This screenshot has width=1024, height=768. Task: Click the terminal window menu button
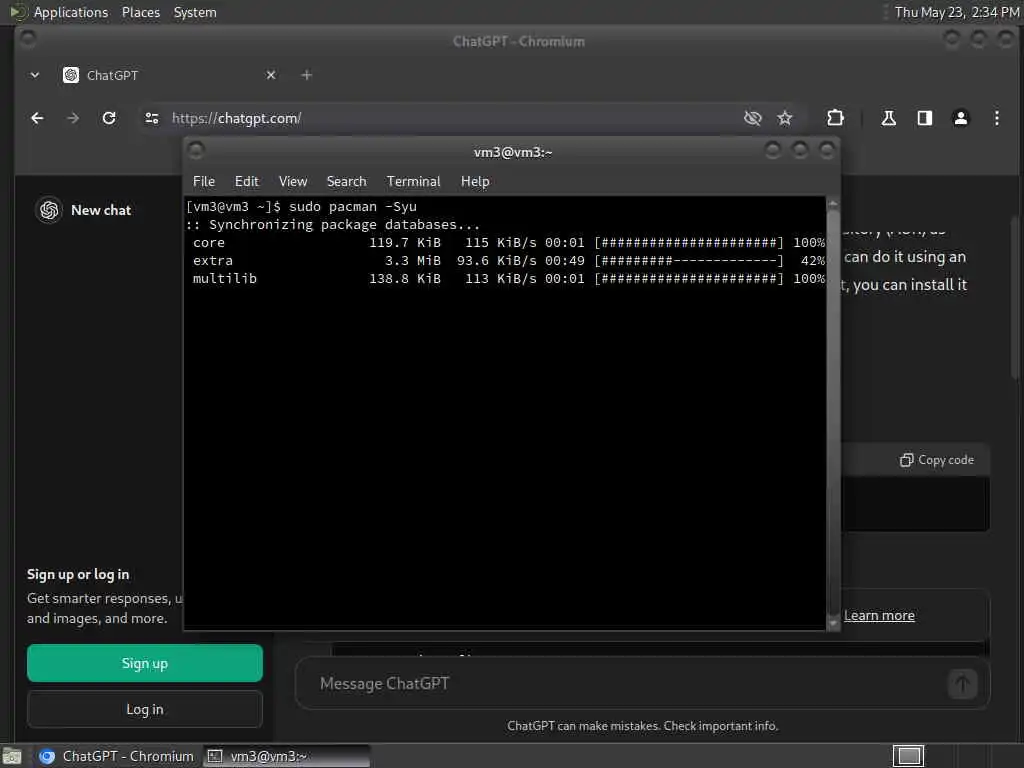(196, 151)
